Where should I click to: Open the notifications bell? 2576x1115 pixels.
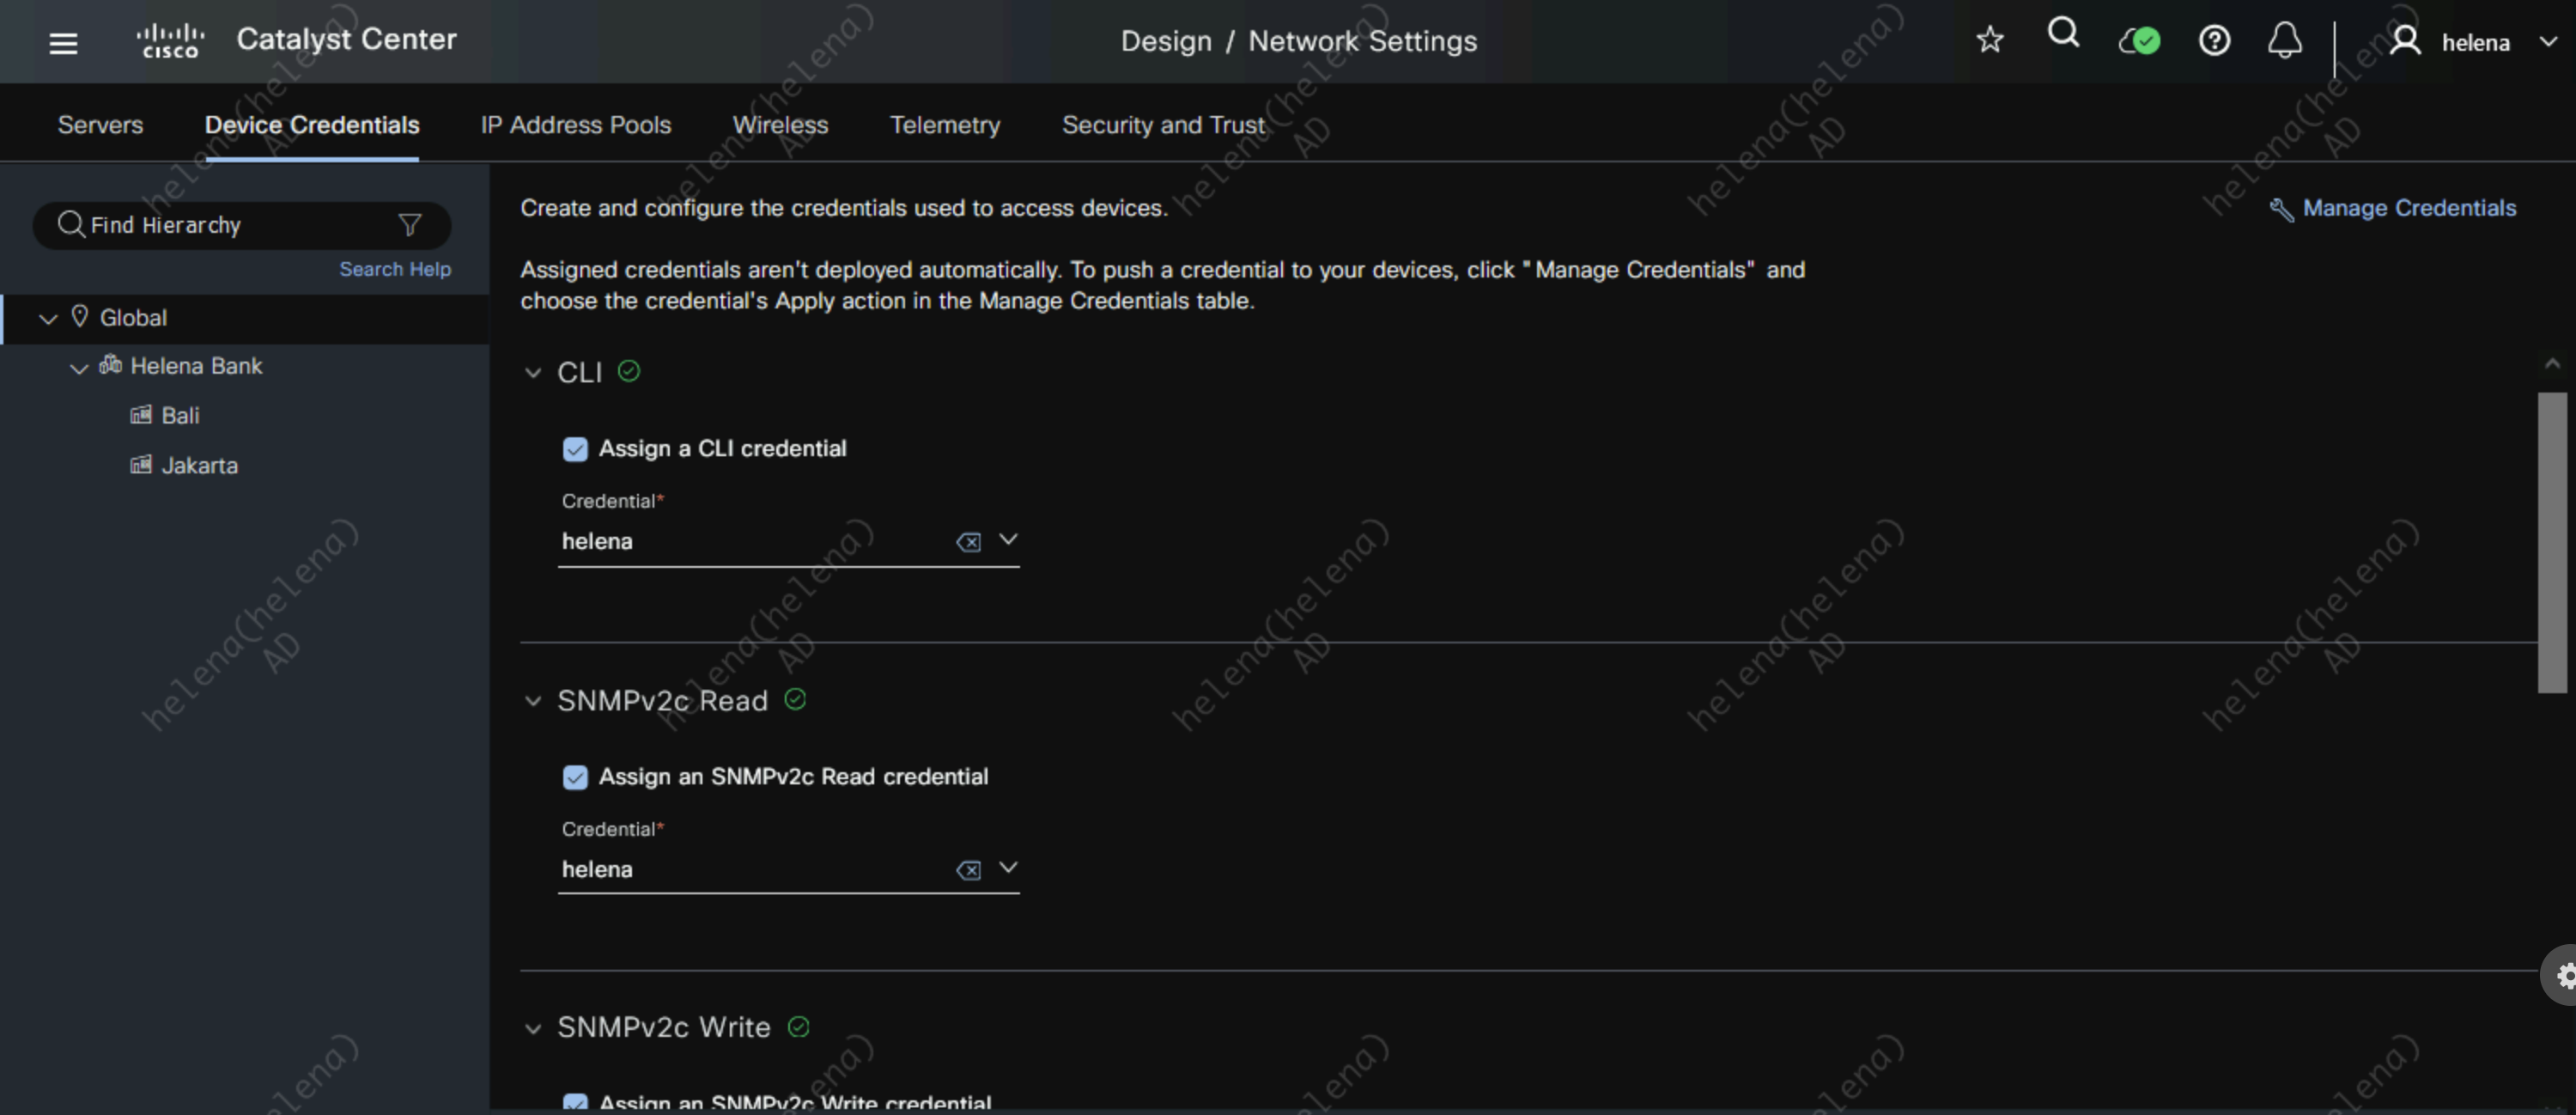click(x=2284, y=41)
